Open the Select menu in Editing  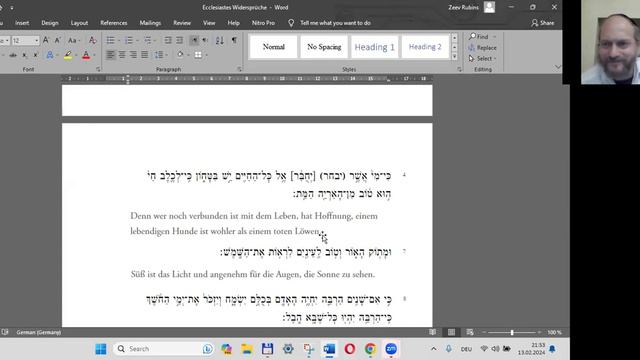tap(482, 59)
